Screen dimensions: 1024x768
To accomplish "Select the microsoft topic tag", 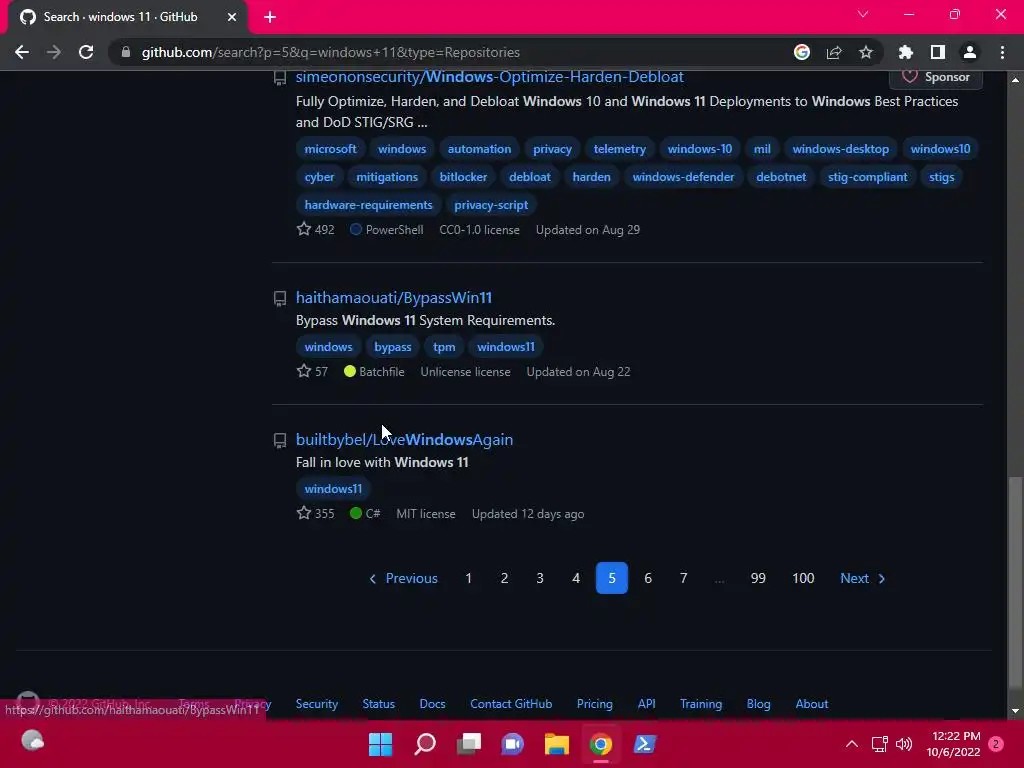I will coord(330,149).
